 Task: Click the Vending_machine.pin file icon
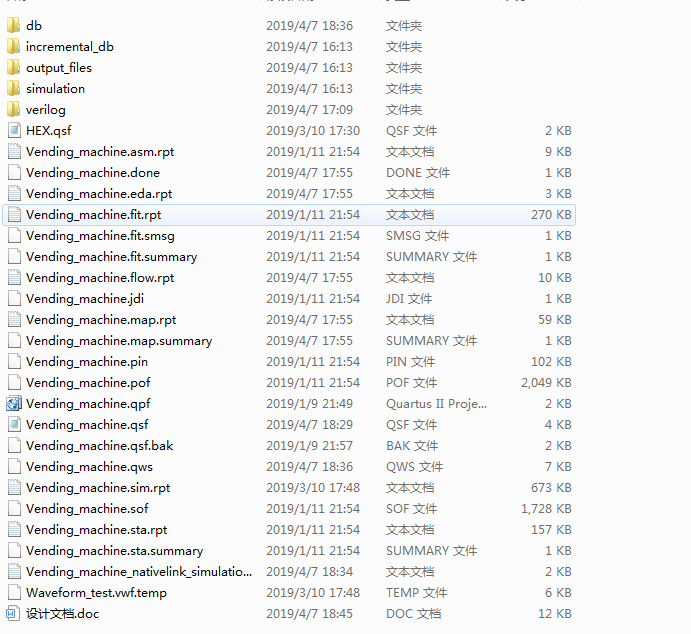[x=14, y=361]
